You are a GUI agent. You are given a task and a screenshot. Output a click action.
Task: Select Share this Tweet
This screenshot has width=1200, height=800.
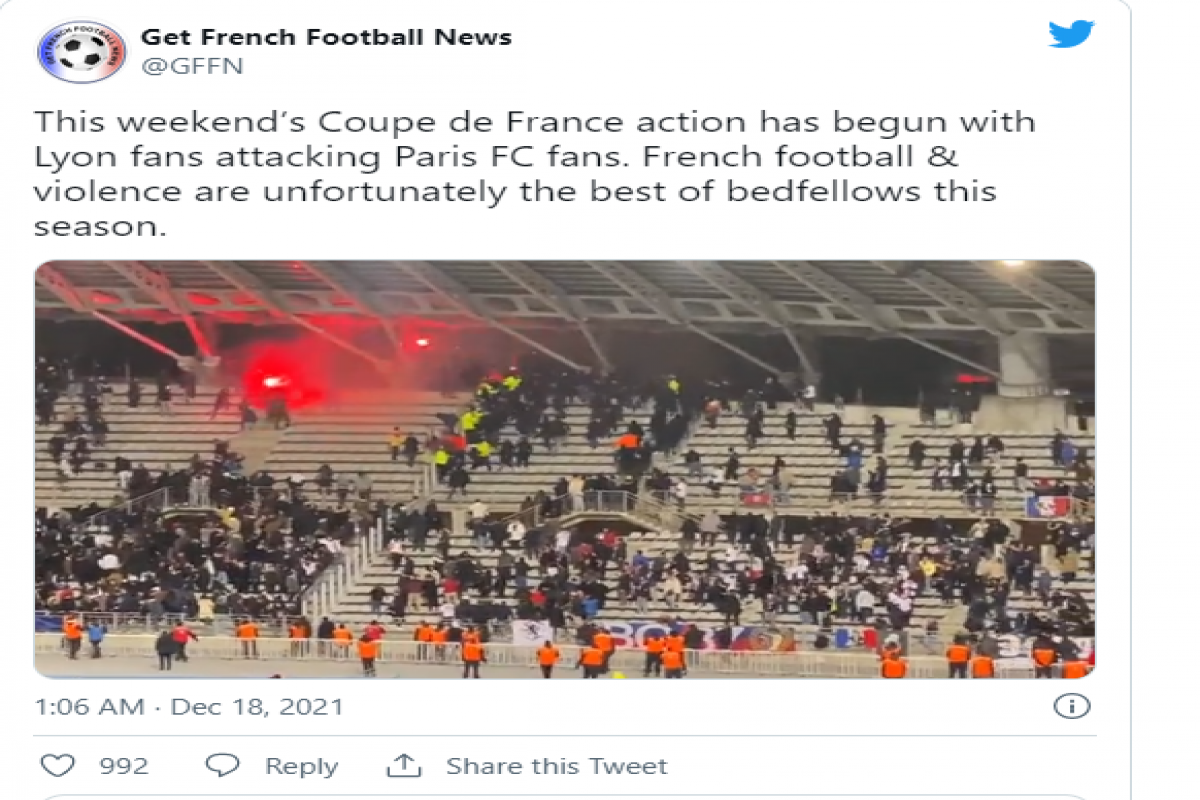[x=556, y=767]
